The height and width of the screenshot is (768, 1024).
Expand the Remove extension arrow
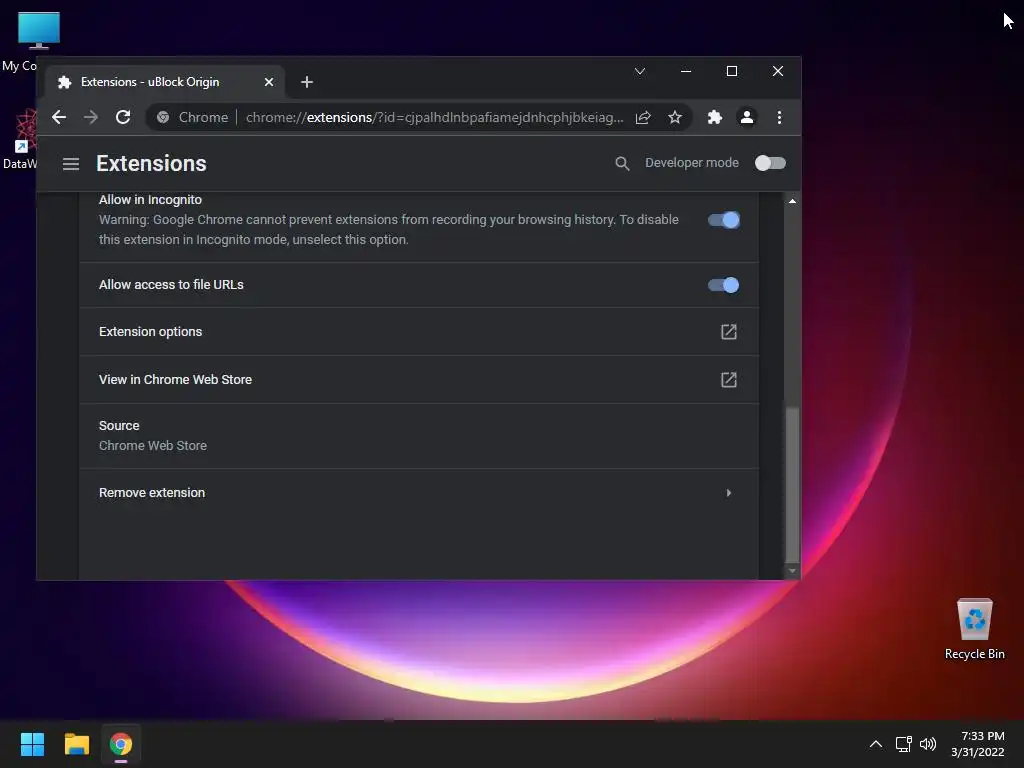pyautogui.click(x=729, y=493)
